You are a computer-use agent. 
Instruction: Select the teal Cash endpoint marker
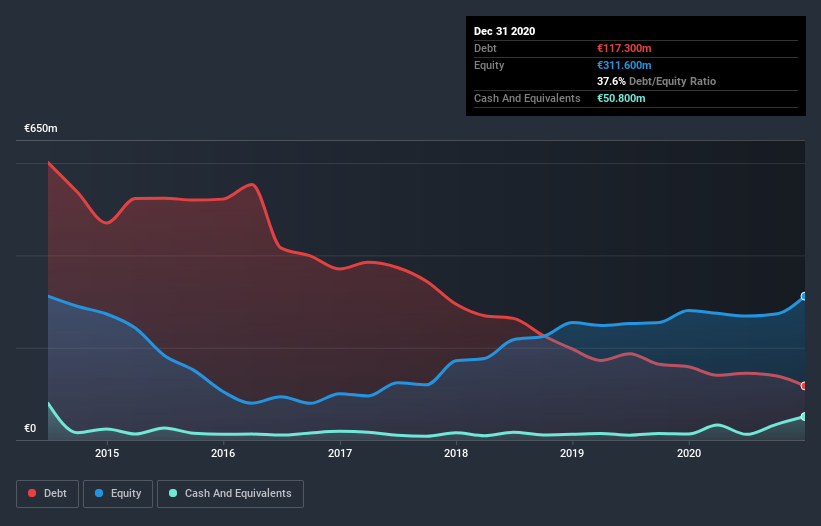804,417
